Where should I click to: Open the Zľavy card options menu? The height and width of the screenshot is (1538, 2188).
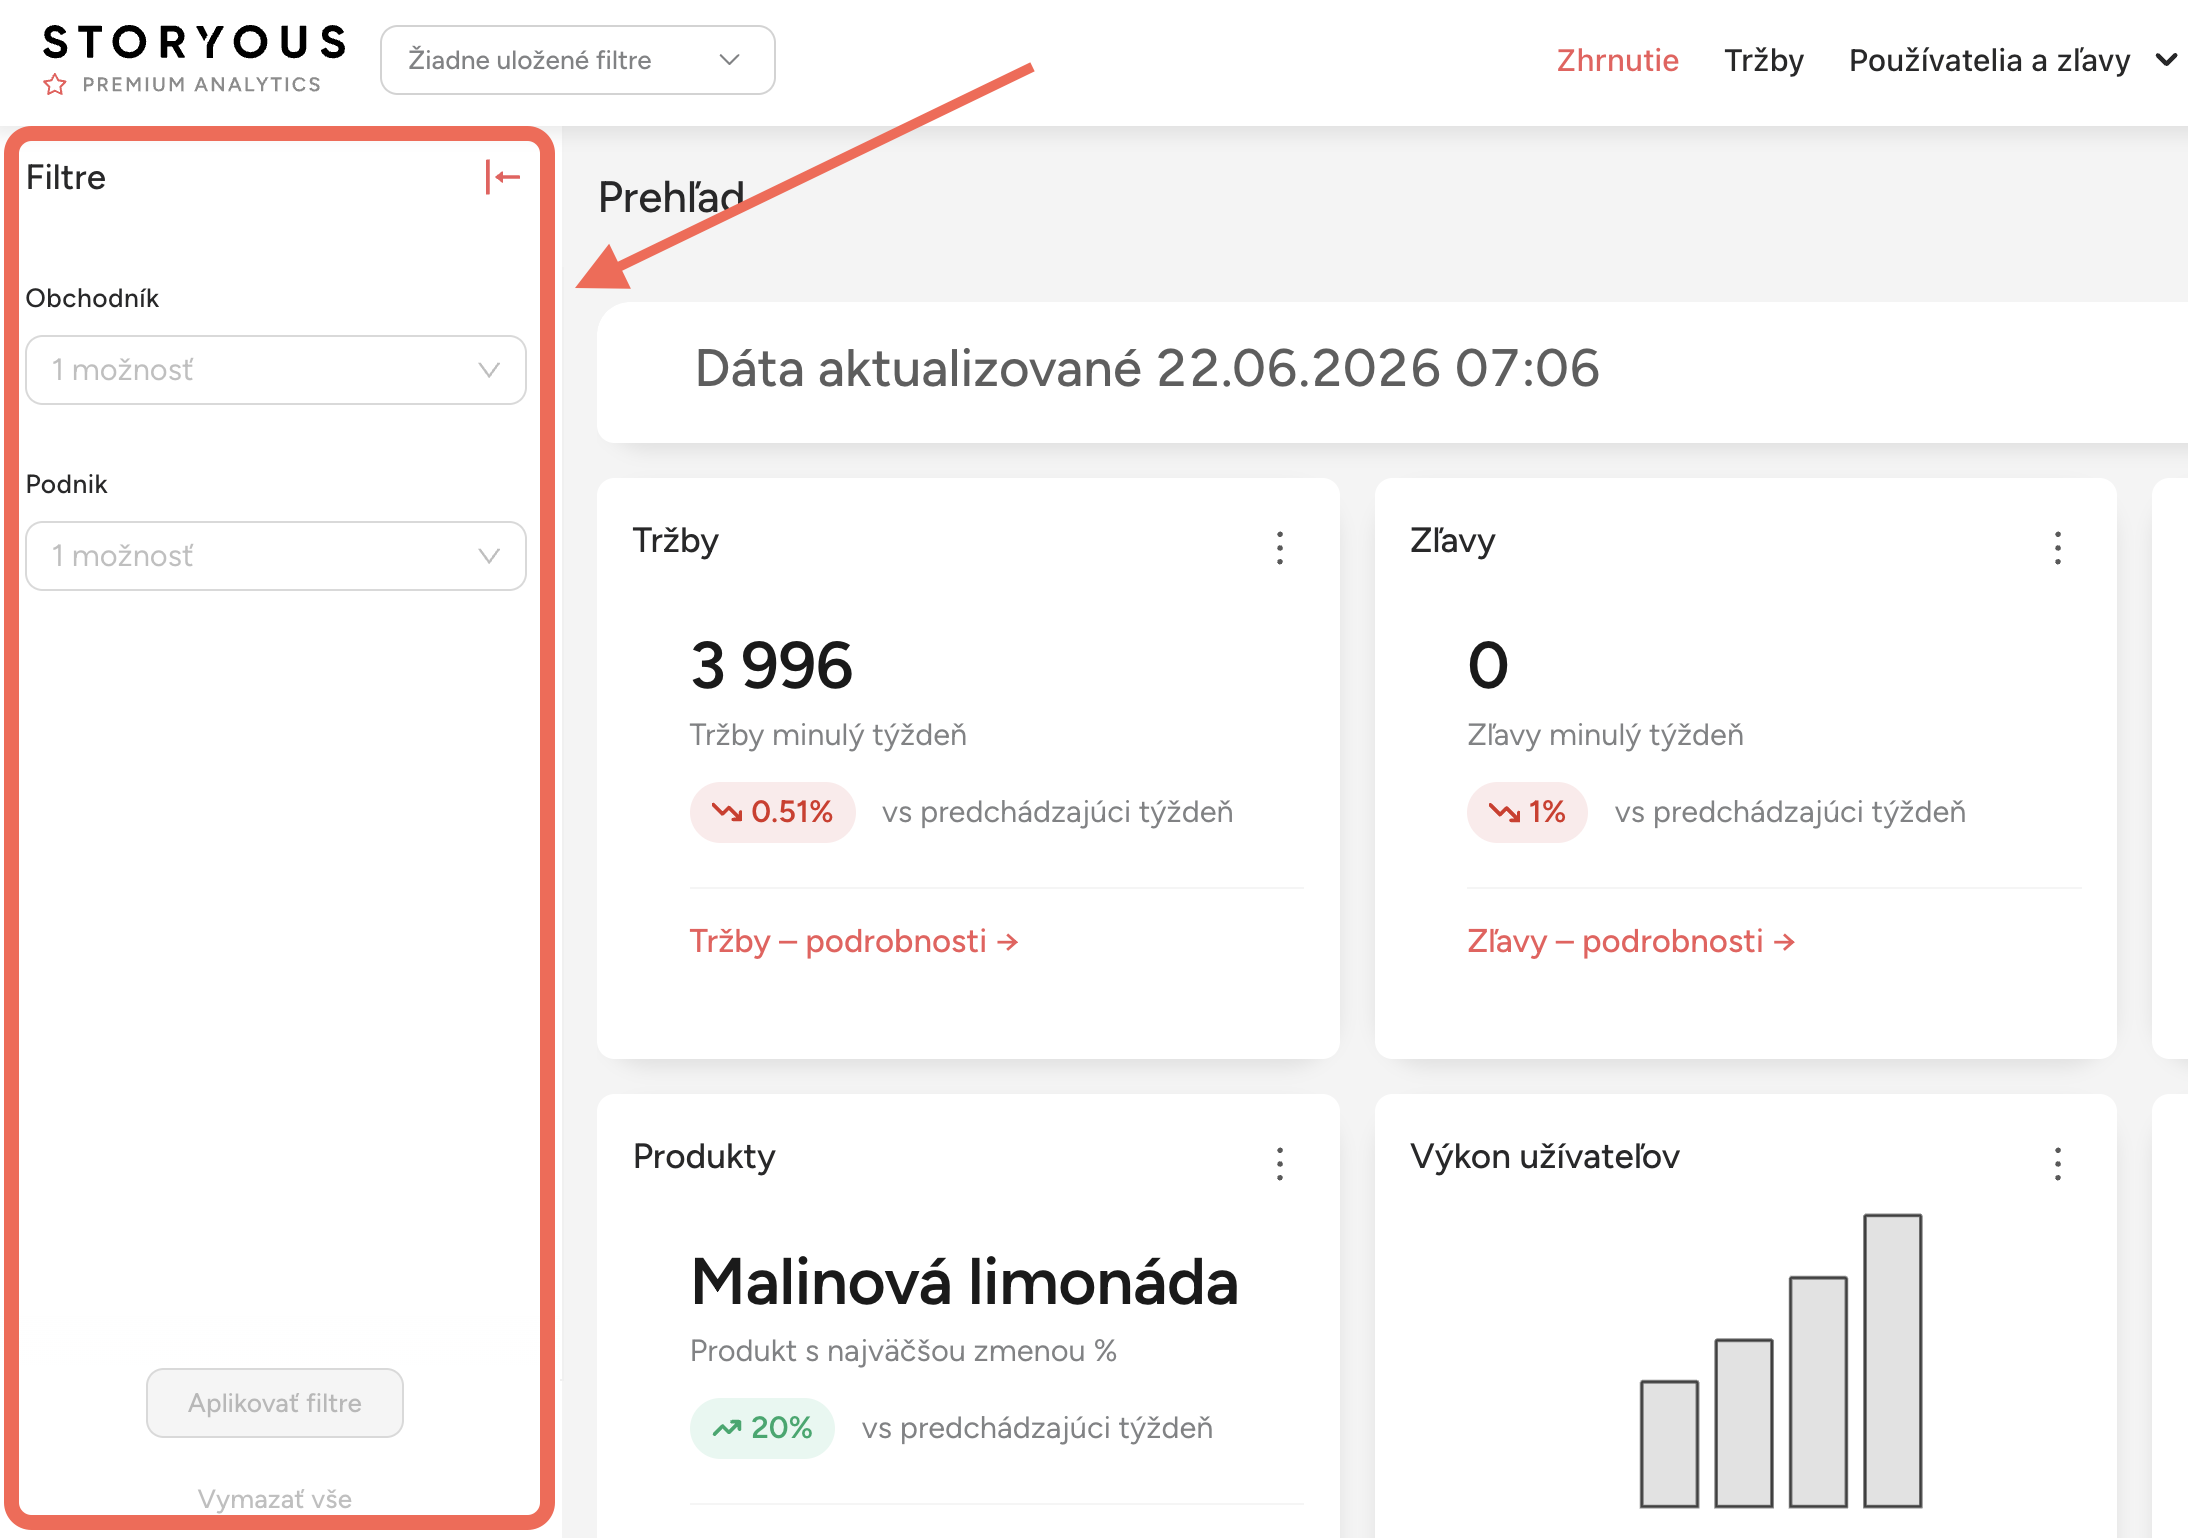(2058, 548)
